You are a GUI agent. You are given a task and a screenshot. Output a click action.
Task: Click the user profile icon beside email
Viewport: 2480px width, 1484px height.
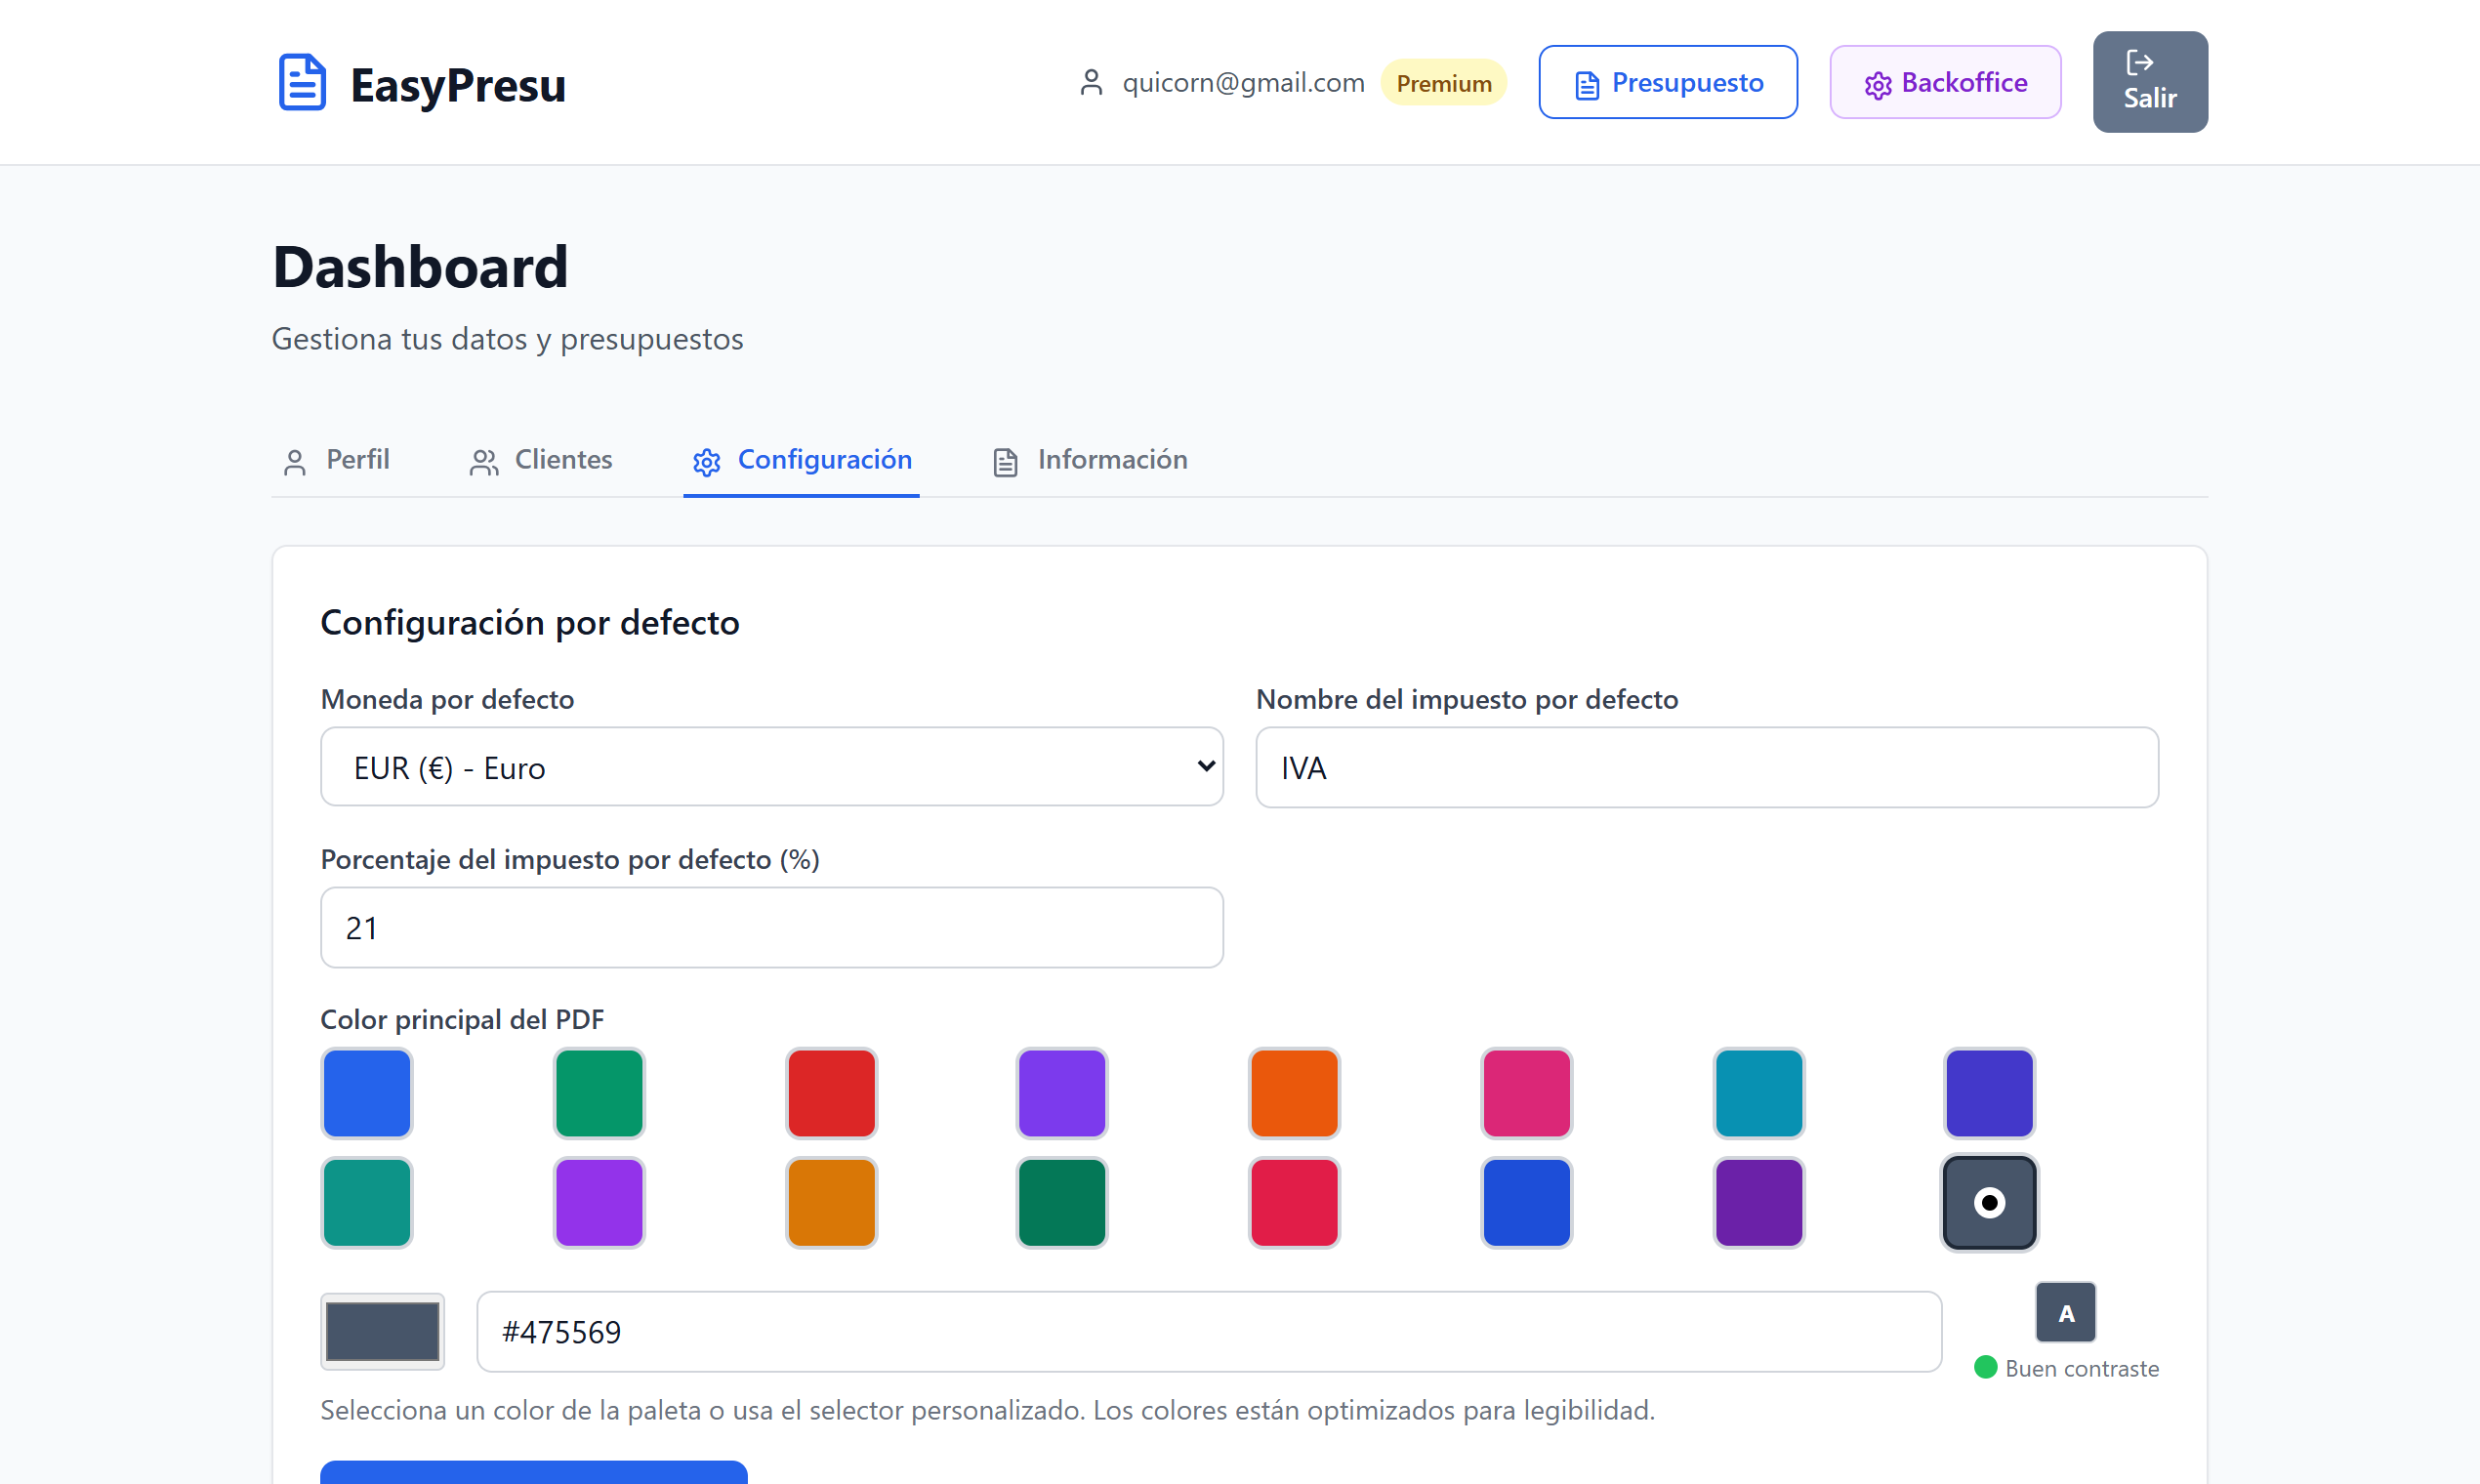point(1091,83)
